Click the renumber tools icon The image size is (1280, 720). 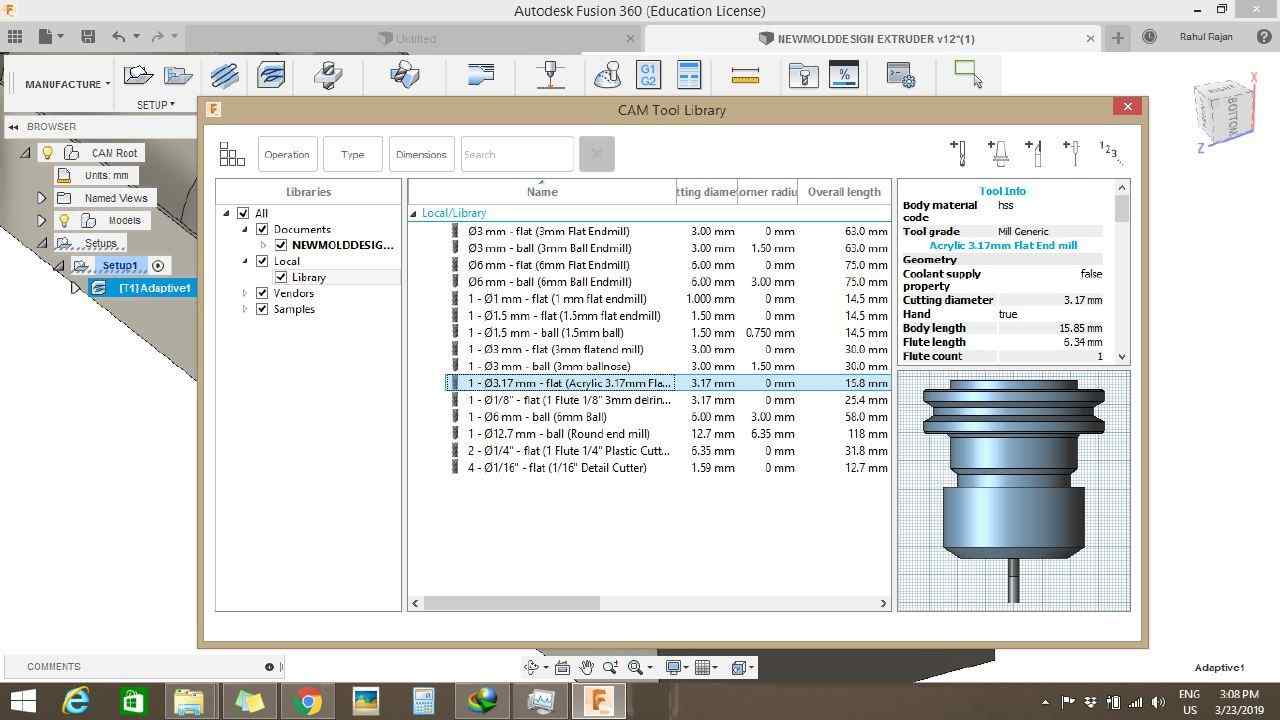[1110, 153]
